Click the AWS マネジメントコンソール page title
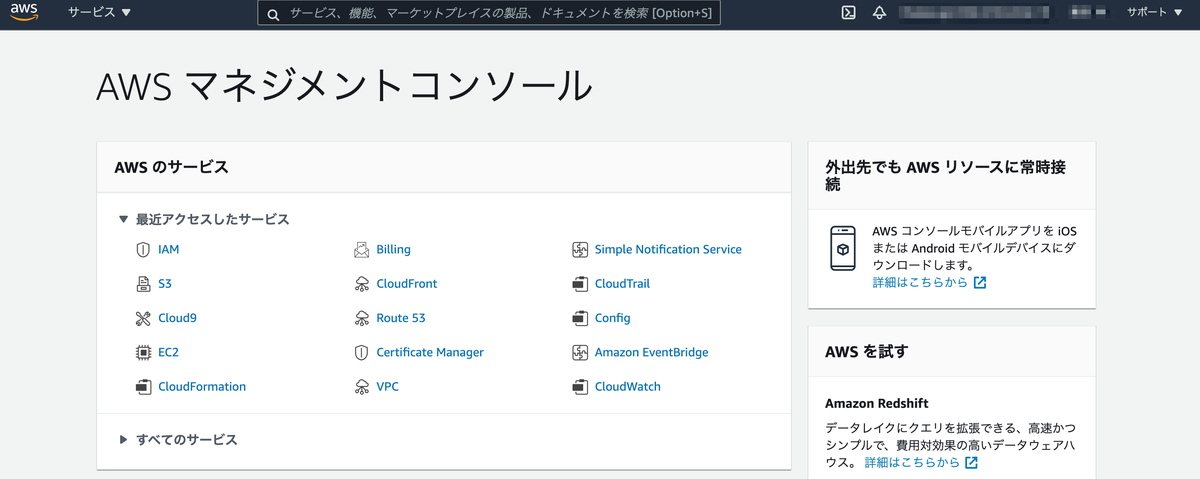The width and height of the screenshot is (1200, 479). coord(345,87)
